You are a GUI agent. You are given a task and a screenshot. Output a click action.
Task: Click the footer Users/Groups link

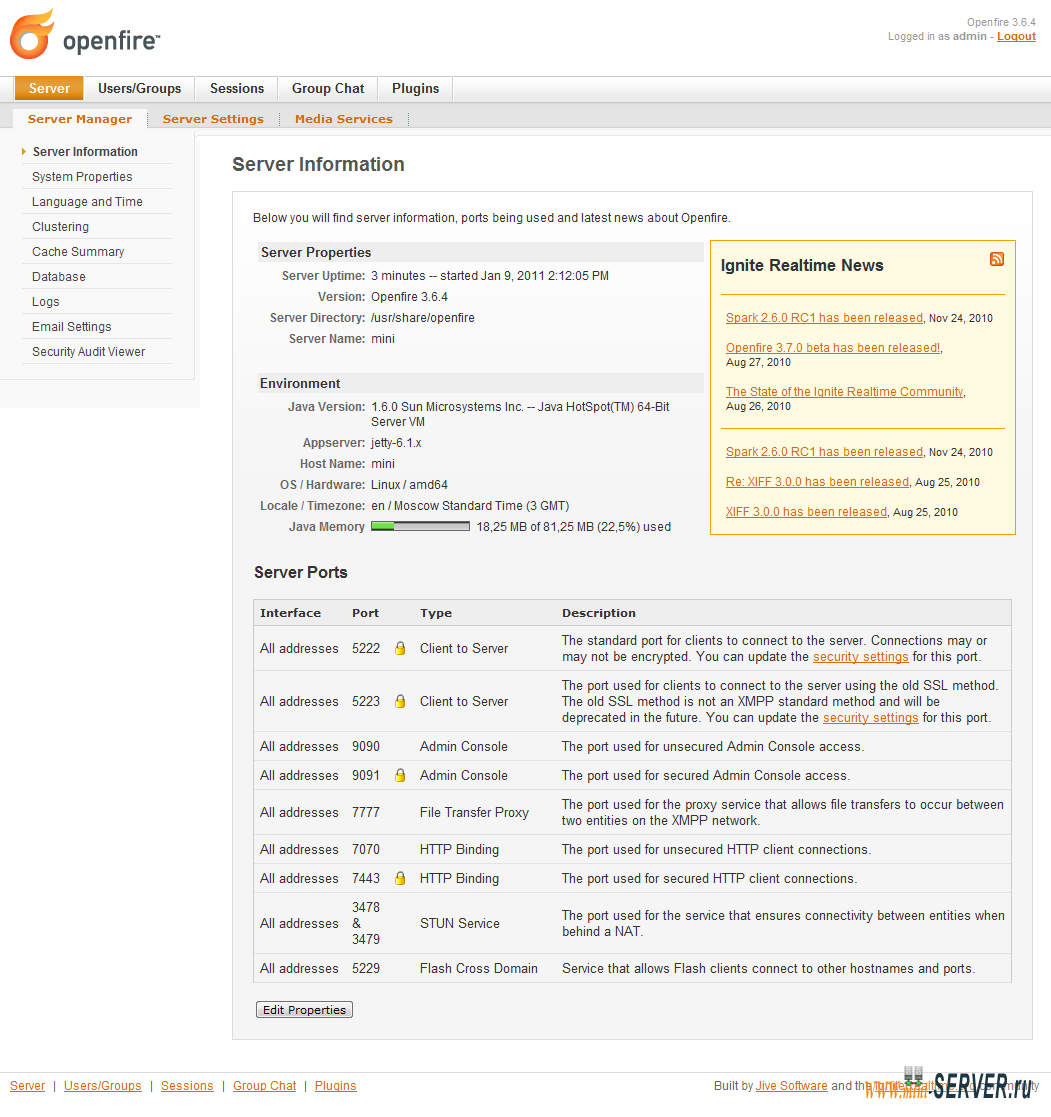(x=103, y=1086)
